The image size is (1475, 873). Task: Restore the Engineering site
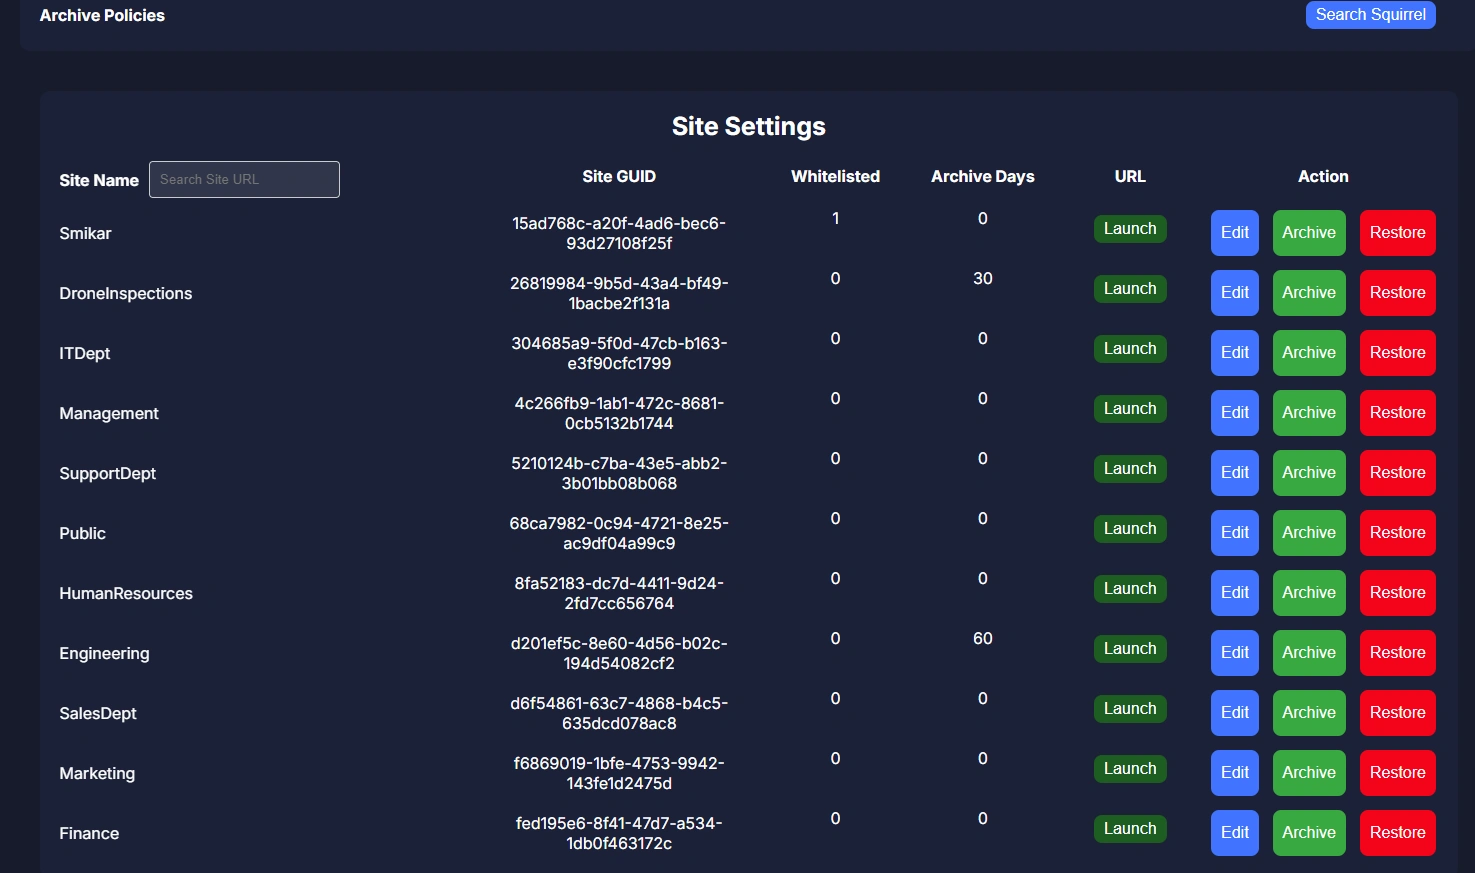1397,653
